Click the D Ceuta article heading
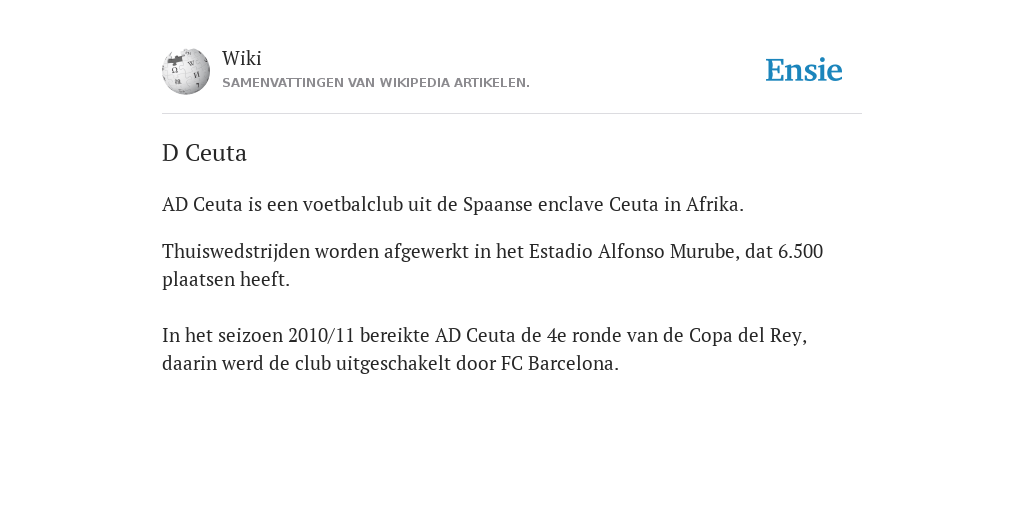 pos(204,153)
